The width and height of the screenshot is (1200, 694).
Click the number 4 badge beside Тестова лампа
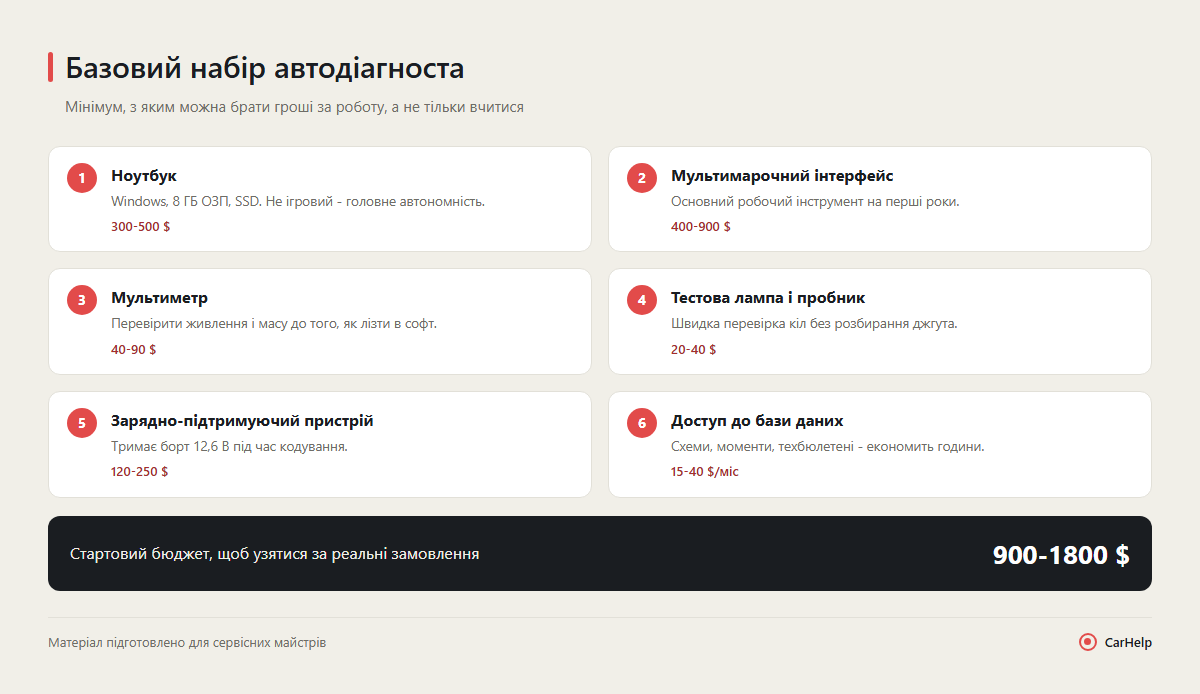coord(642,300)
